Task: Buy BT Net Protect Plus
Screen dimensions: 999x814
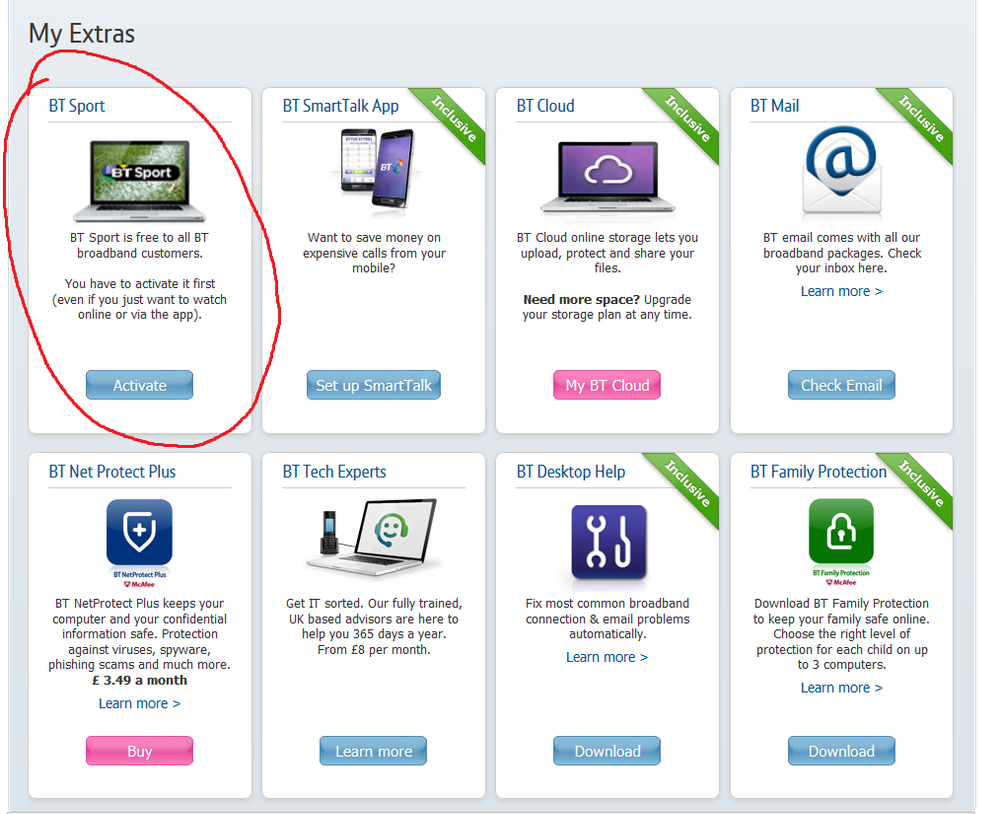Action: pos(140,751)
